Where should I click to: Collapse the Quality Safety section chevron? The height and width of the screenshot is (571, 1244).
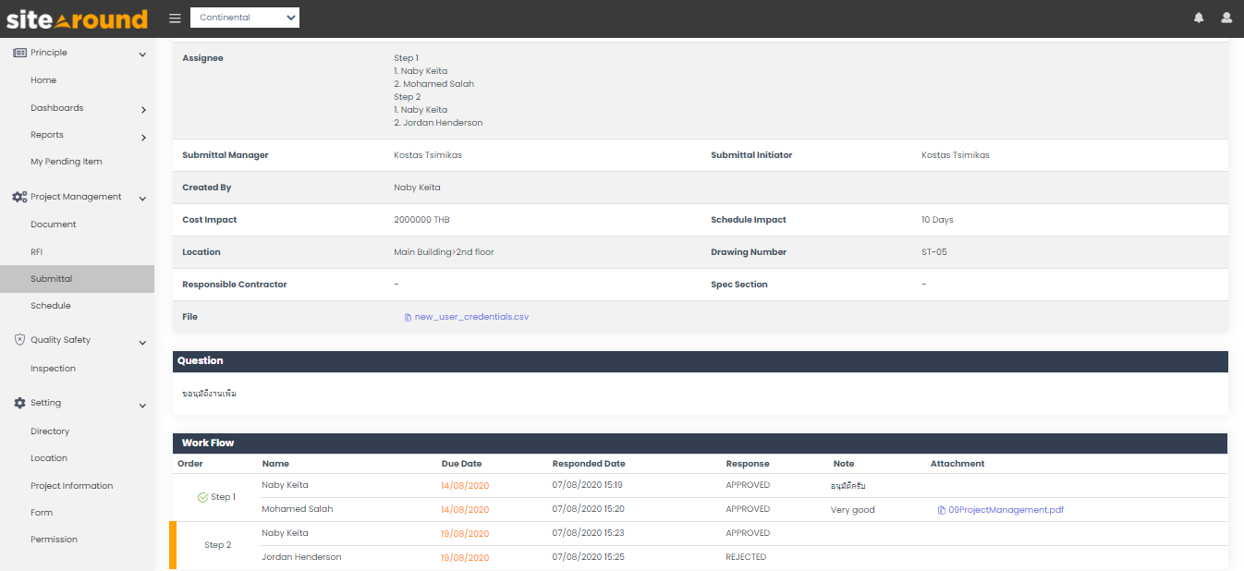point(142,342)
